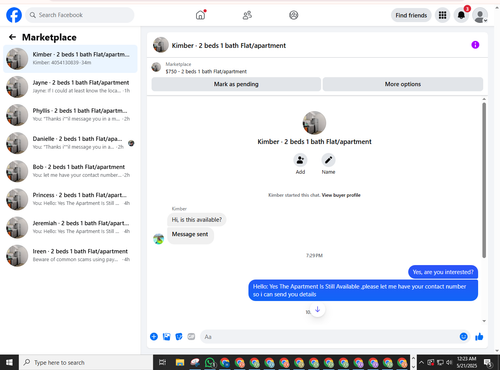Open the Home feed icon
Image resolution: width=500 pixels, height=370 pixels.
(x=200, y=15)
